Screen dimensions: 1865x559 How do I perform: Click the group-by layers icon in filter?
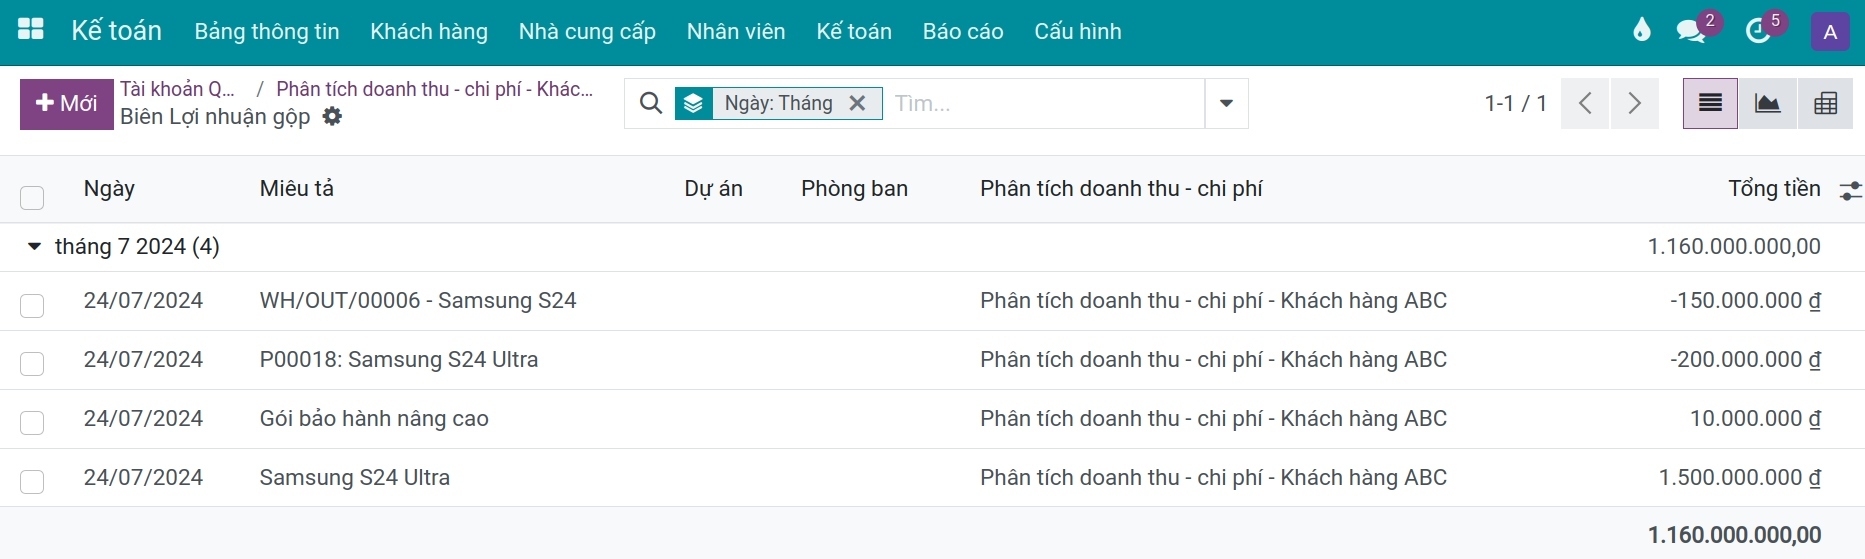coord(693,103)
